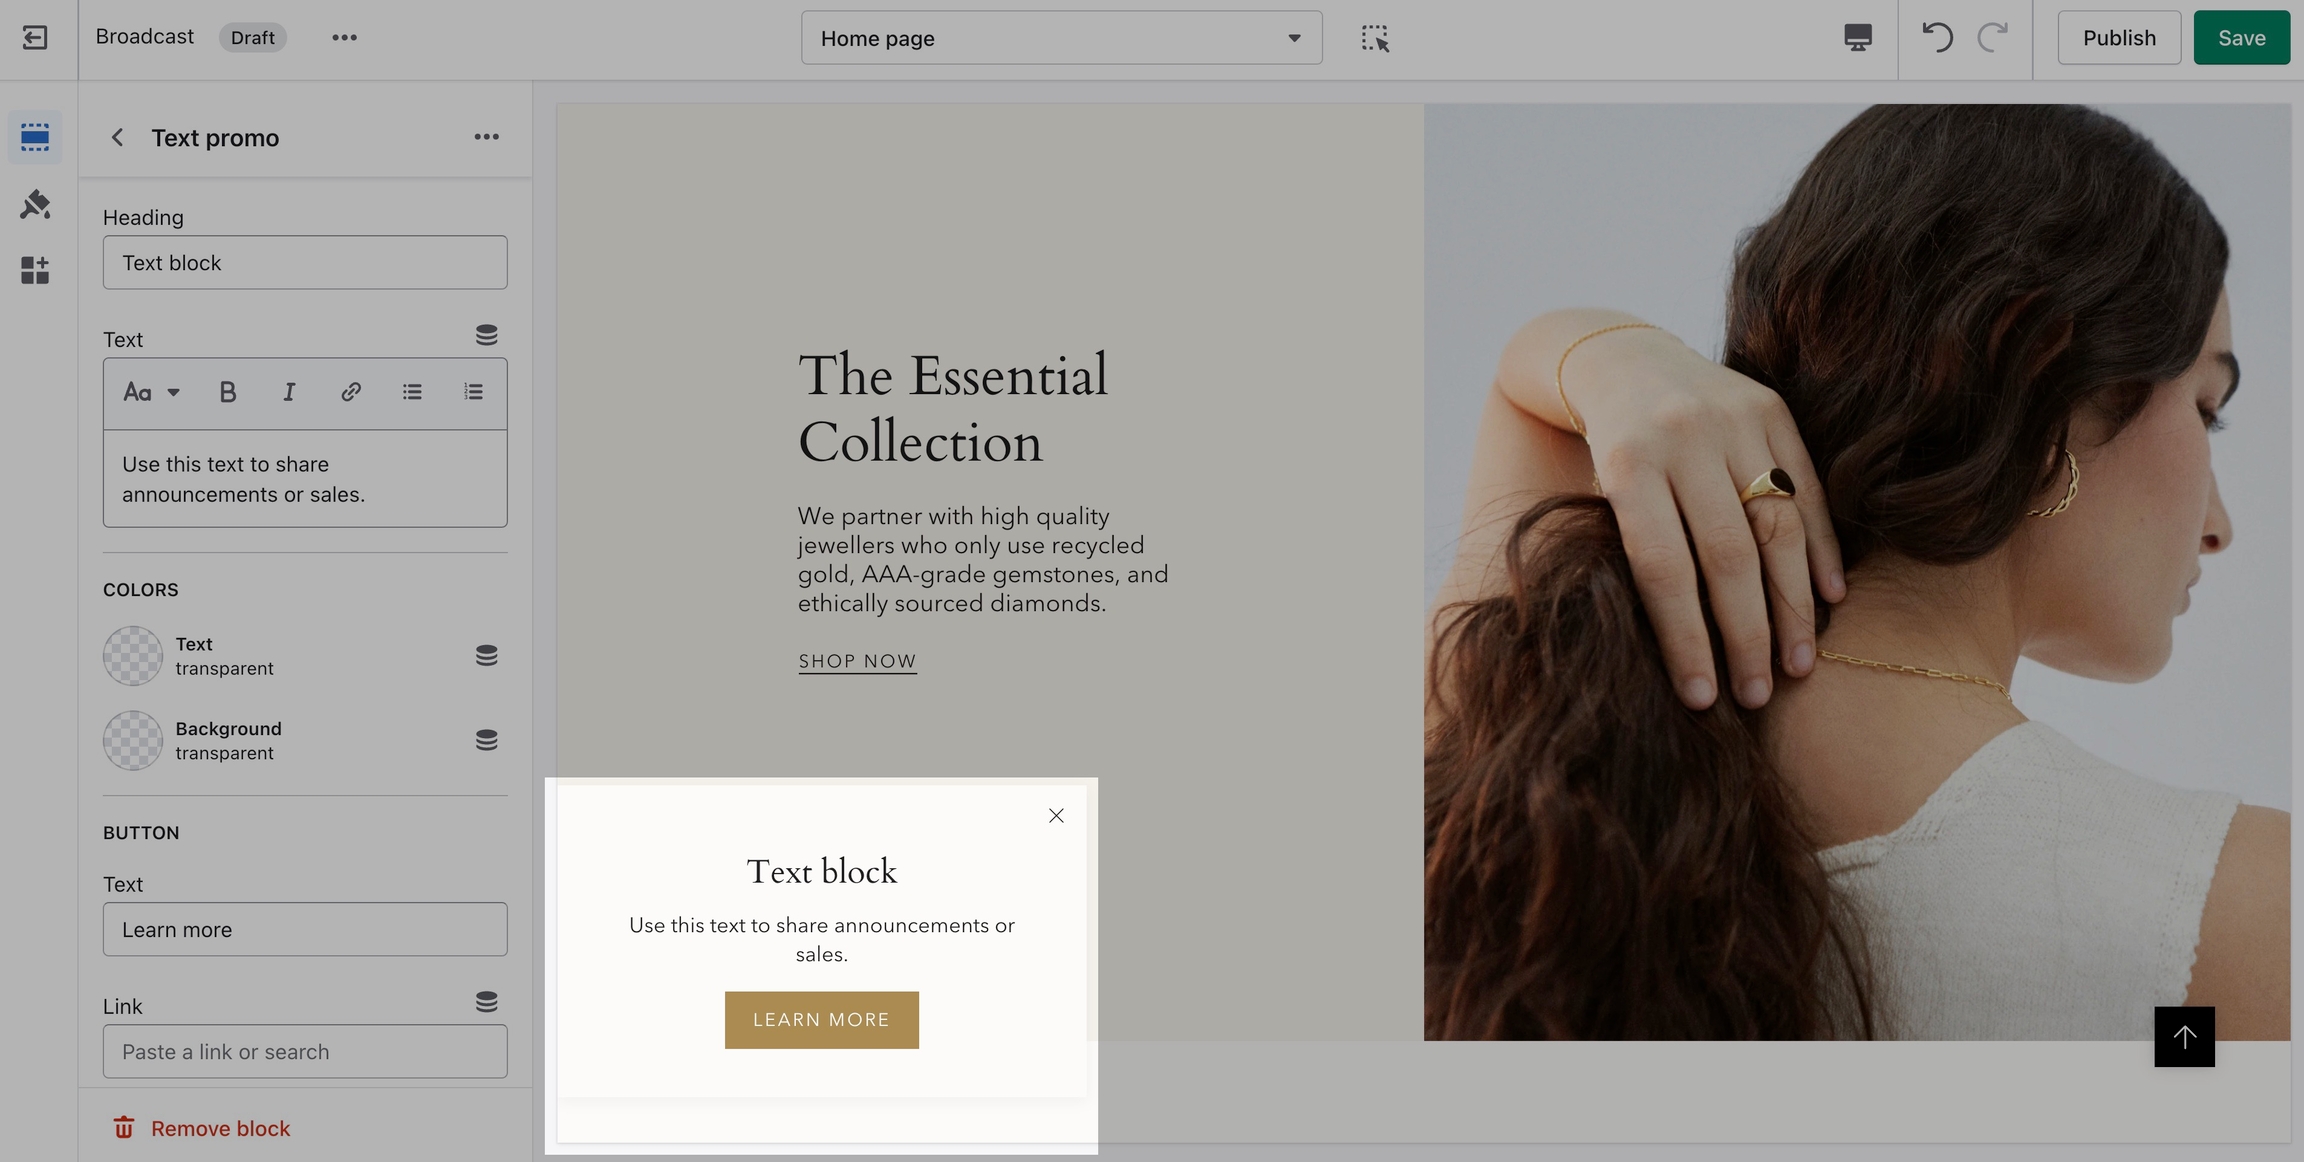Click the Save button
This screenshot has height=1162, width=2304.
[2241, 38]
